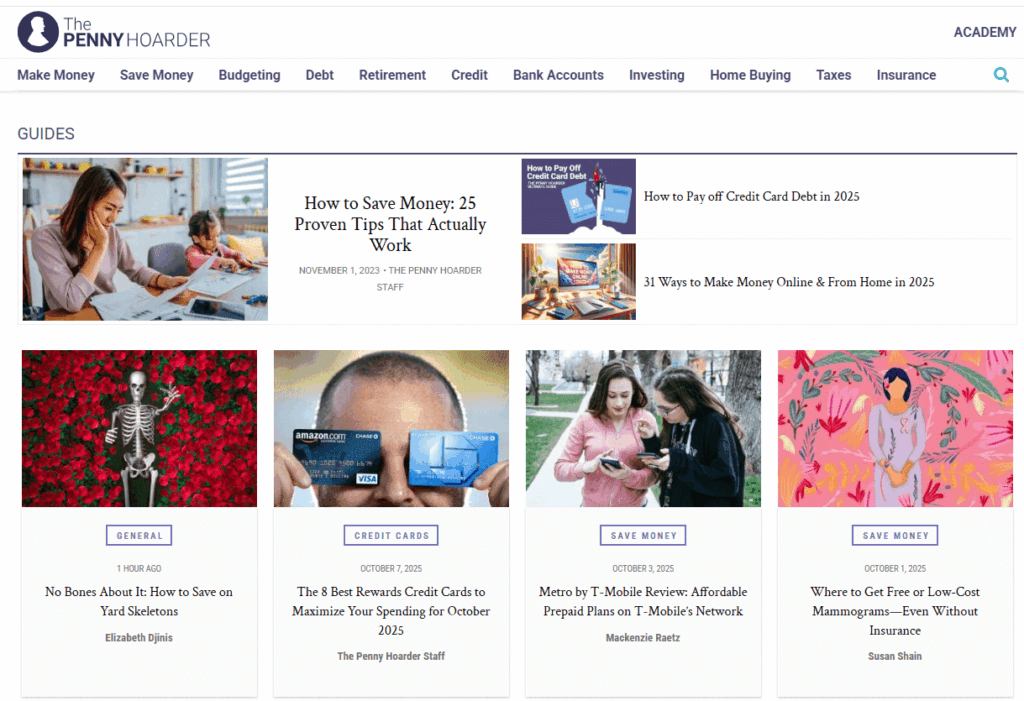Open Home Buying in the navigation bar
The width and height of the screenshot is (1024, 701).
pyautogui.click(x=750, y=75)
